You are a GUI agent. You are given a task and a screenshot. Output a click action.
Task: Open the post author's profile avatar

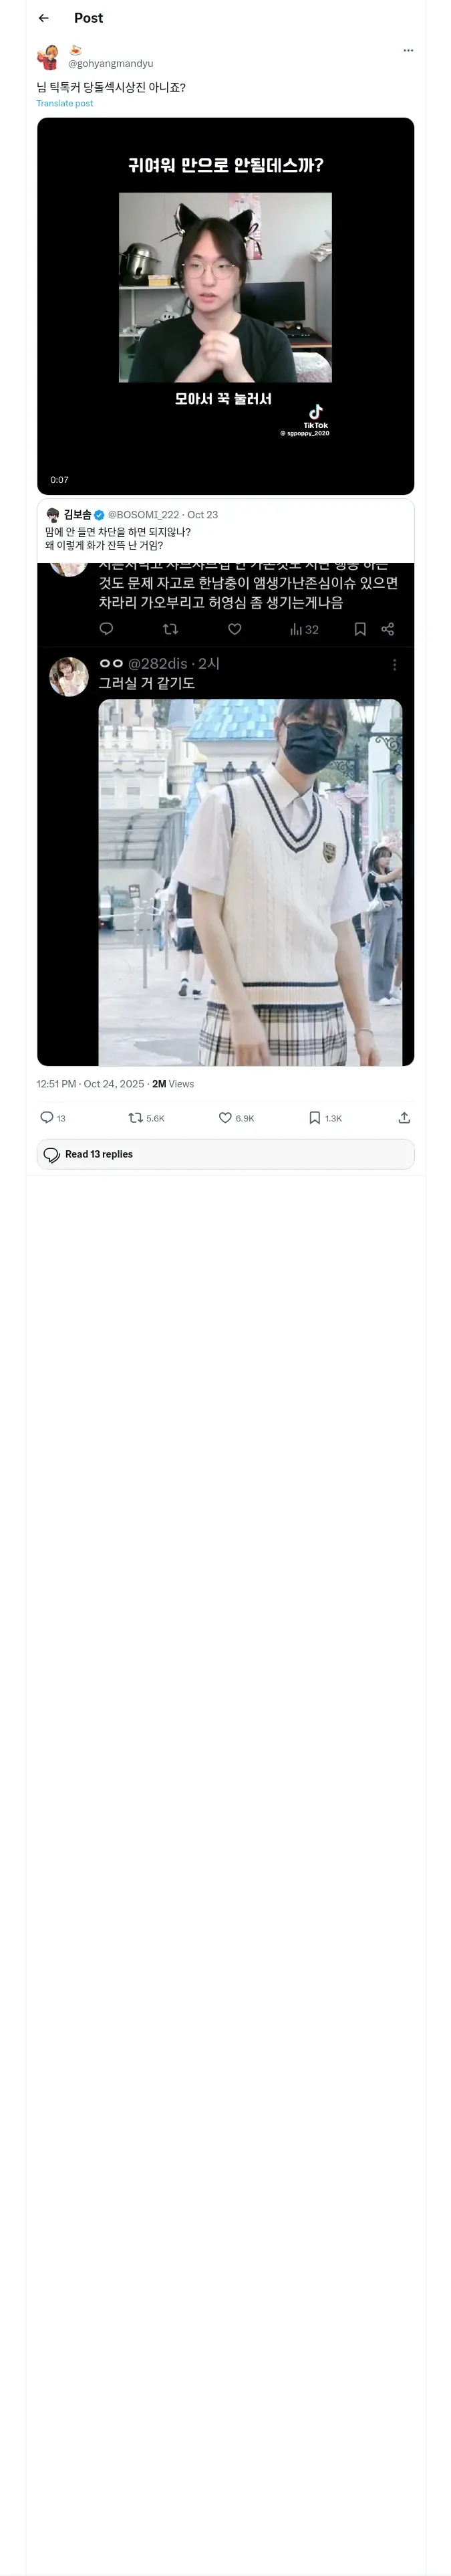pyautogui.click(x=48, y=56)
